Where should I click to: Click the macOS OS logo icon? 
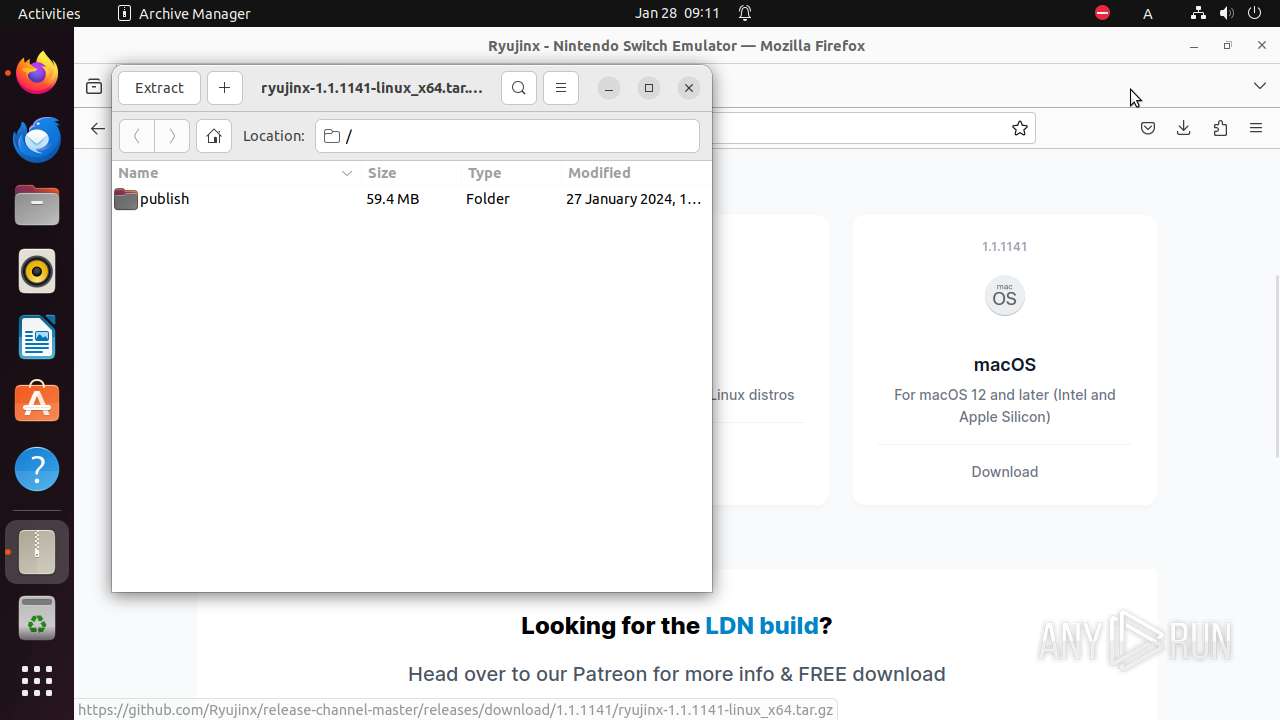tap(1005, 296)
